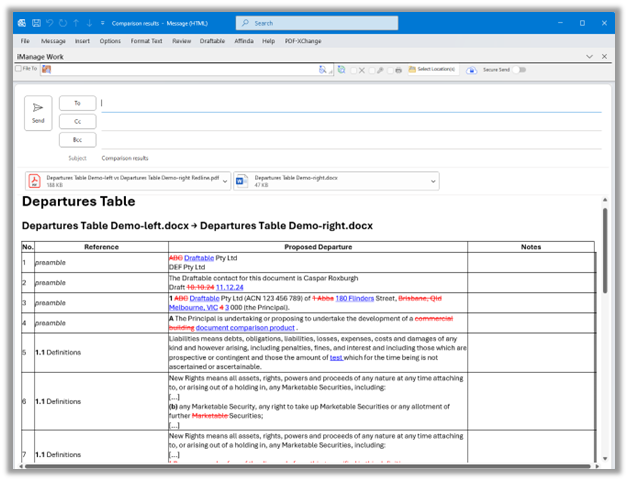628x481 pixels.
Task: Open the Affinda tab
Action: click(x=244, y=41)
